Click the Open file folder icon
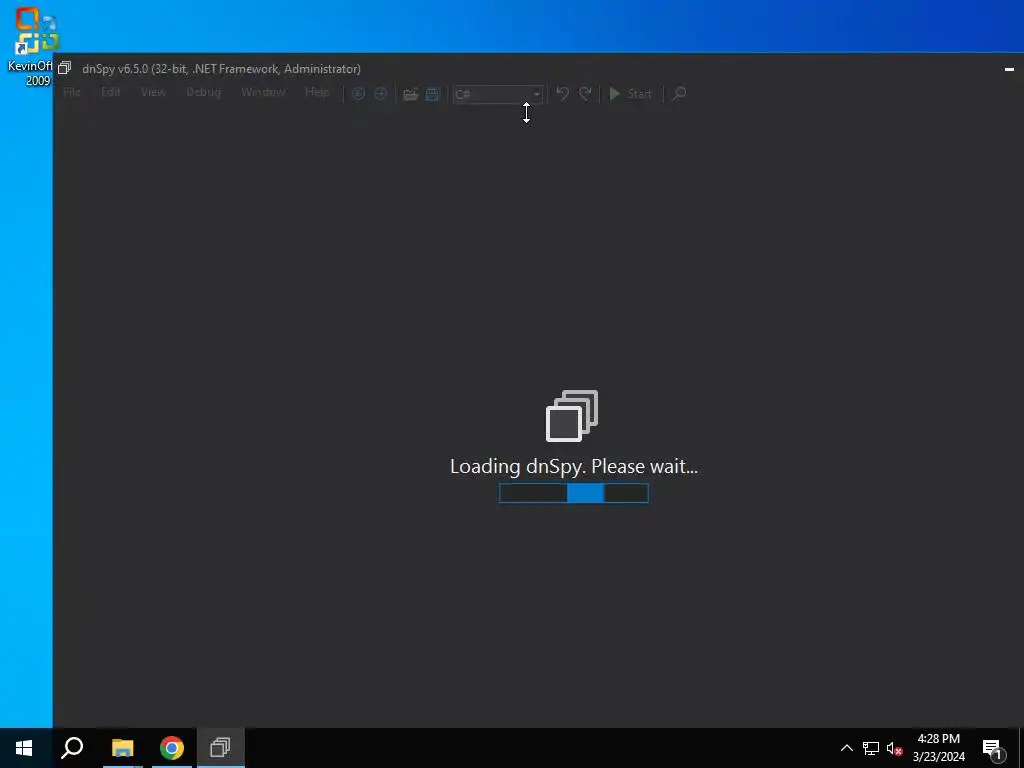 click(x=410, y=94)
